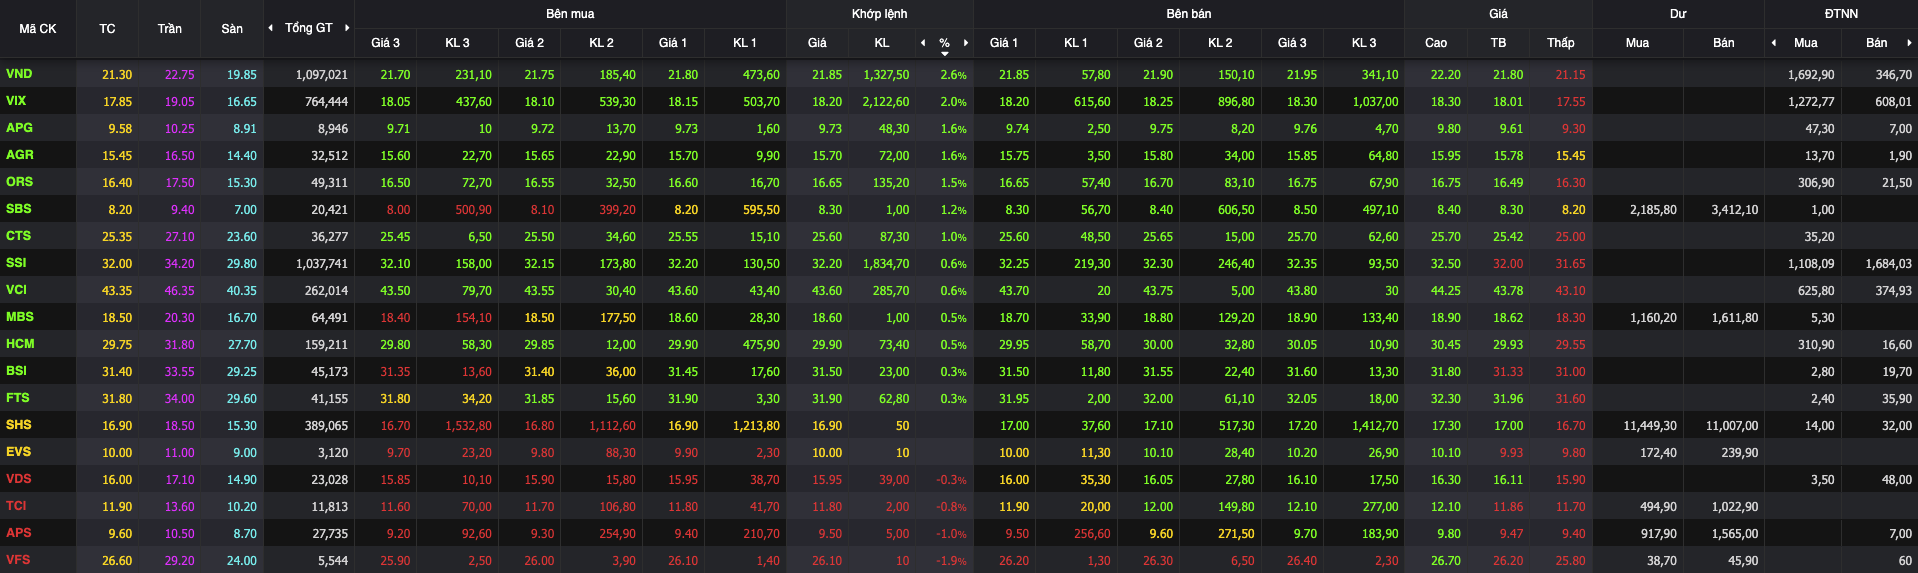Click VND foreign buy value 1,692,90

point(1811,75)
